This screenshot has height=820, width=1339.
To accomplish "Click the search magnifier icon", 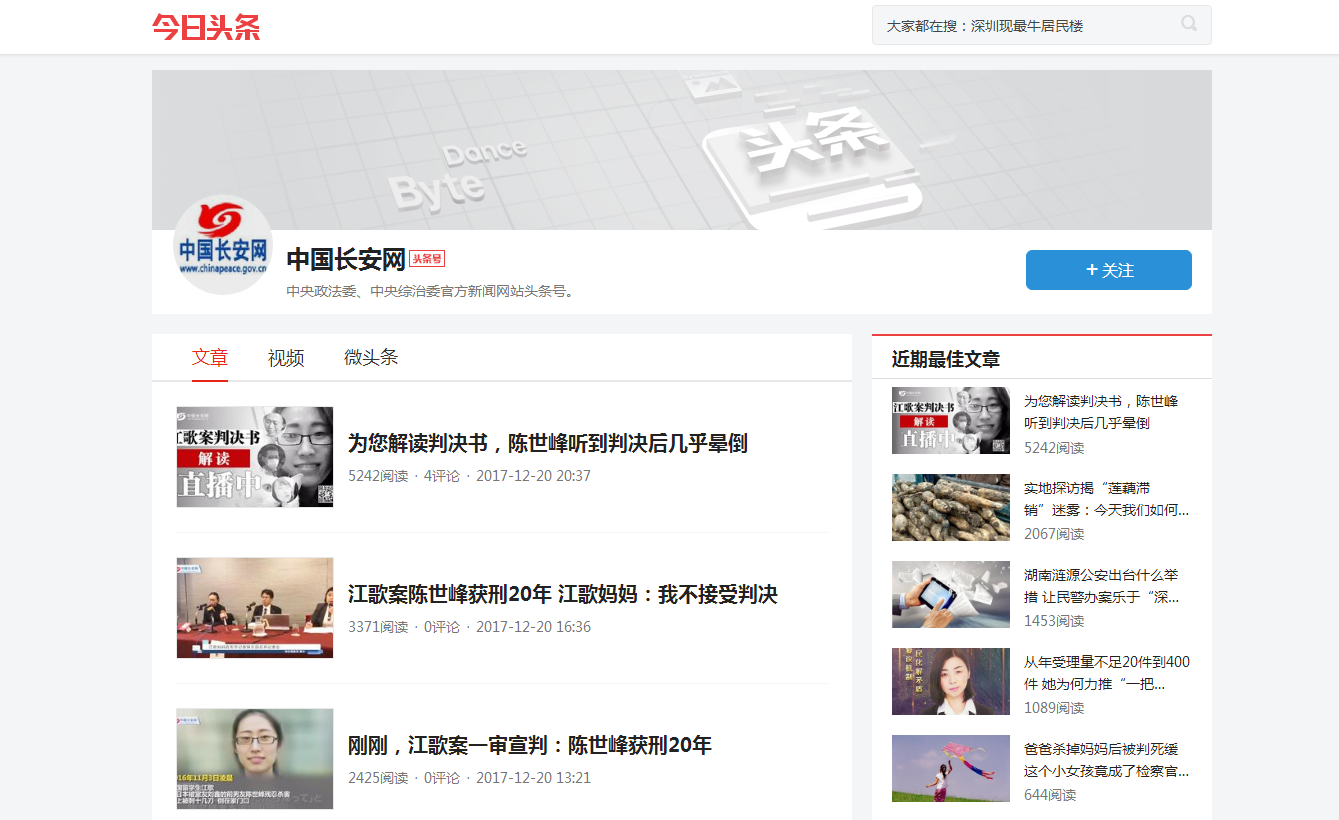I will (x=1189, y=24).
